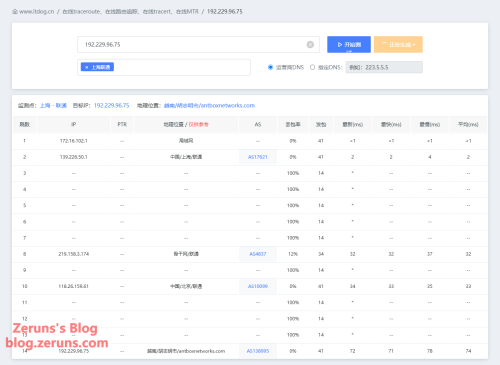Image resolution: width=500 pixels, height=365 pixels.
Task: Click the IP column header
Action: (74, 125)
